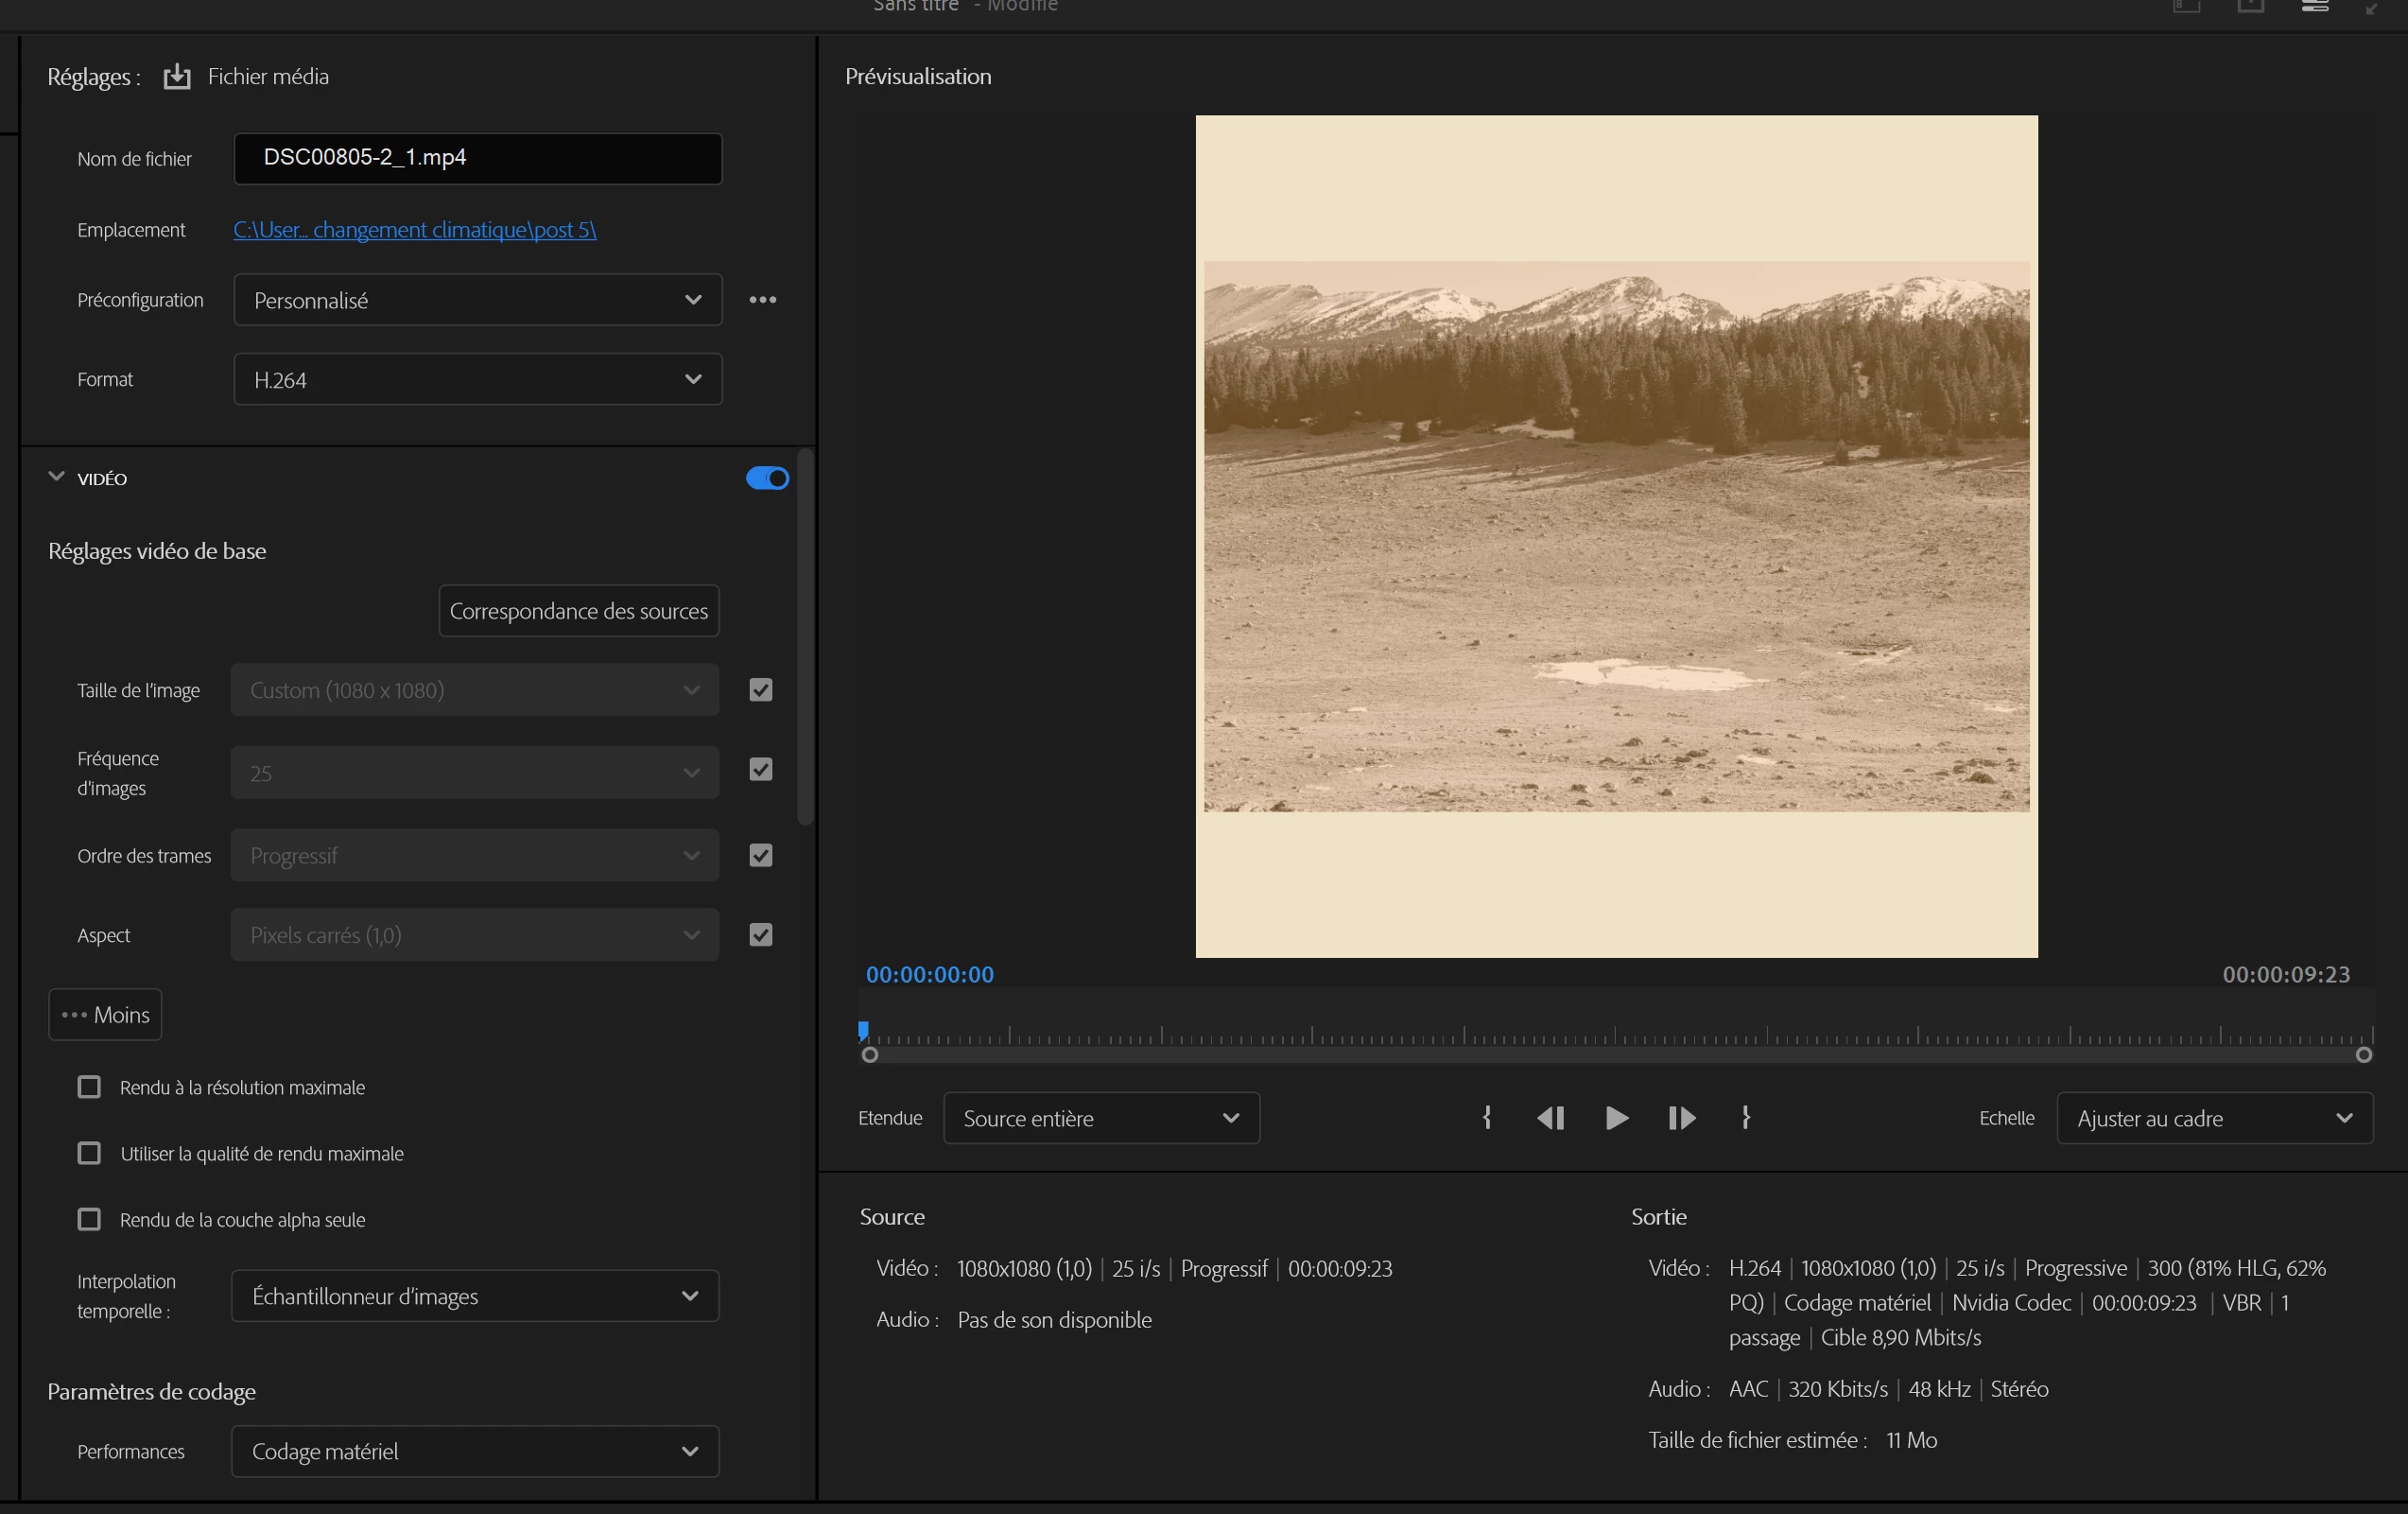Open the Préconfiguration Personnalisé dropdown
Screen dimensions: 2408x1514
pos(477,300)
